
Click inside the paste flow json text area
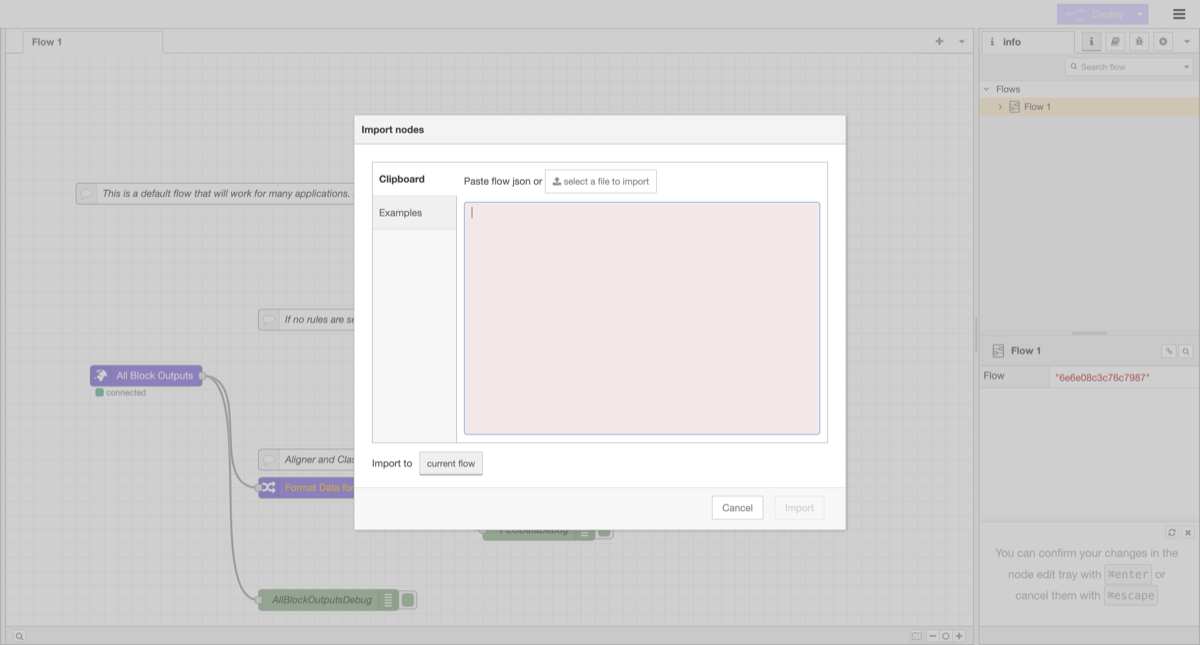click(x=641, y=316)
